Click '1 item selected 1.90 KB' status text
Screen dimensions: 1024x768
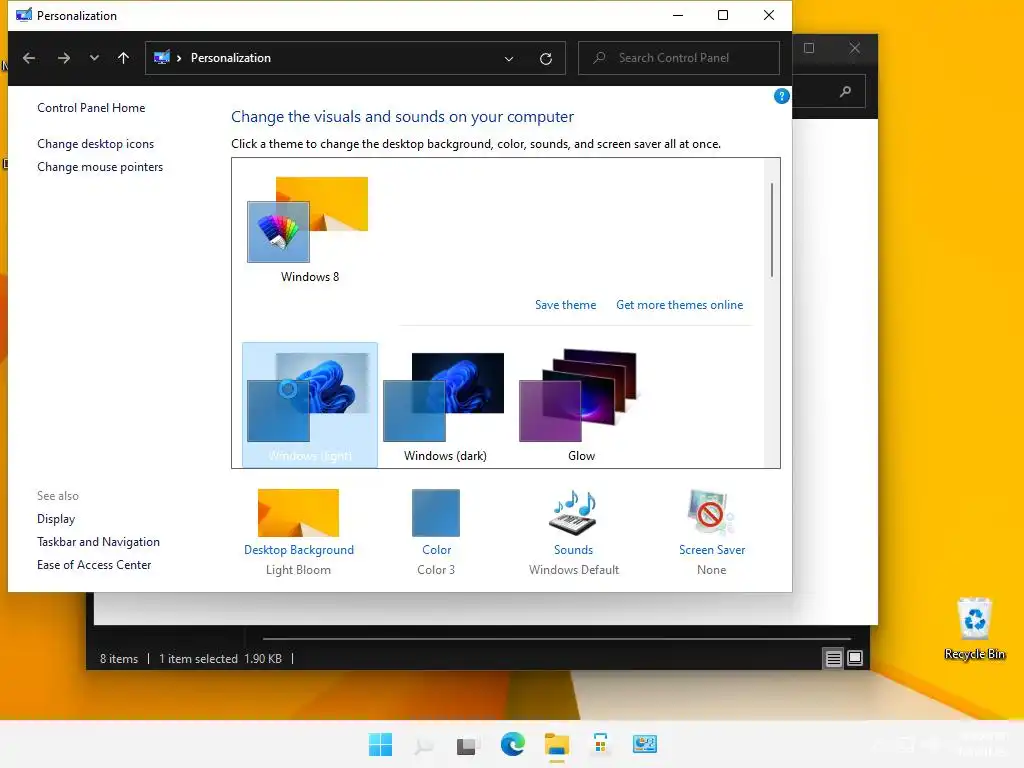click(221, 659)
